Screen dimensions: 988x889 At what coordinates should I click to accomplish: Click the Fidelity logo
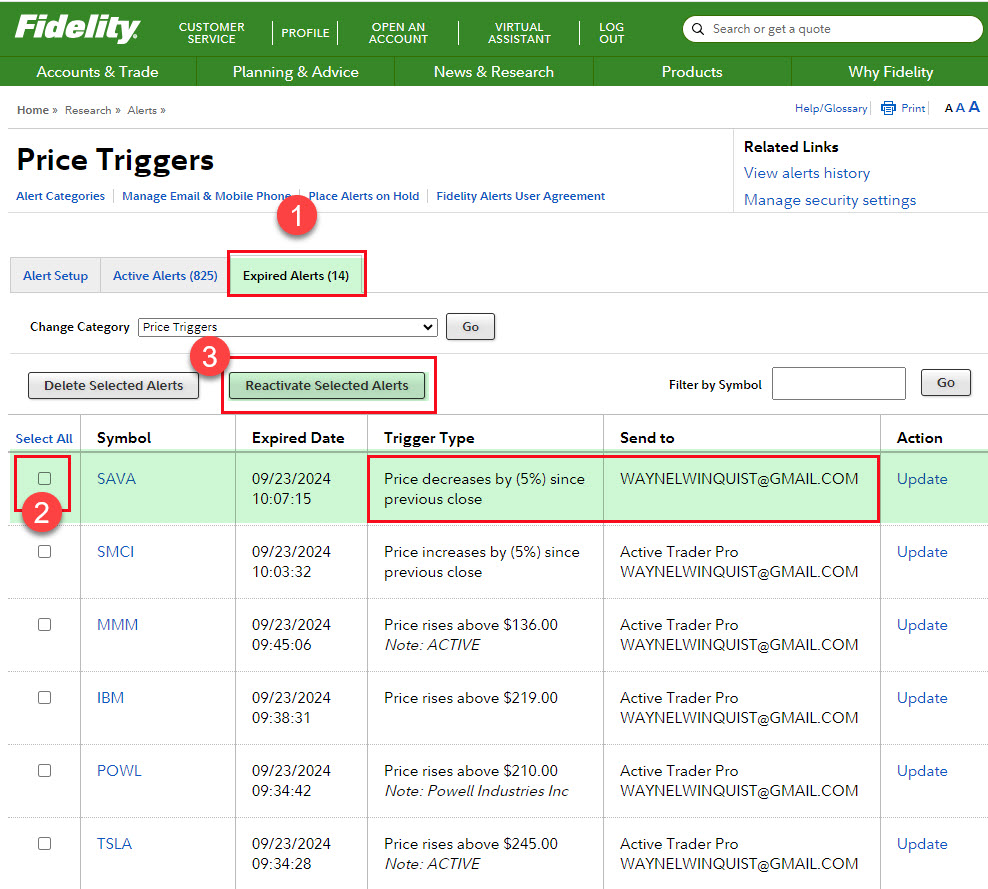pos(76,28)
